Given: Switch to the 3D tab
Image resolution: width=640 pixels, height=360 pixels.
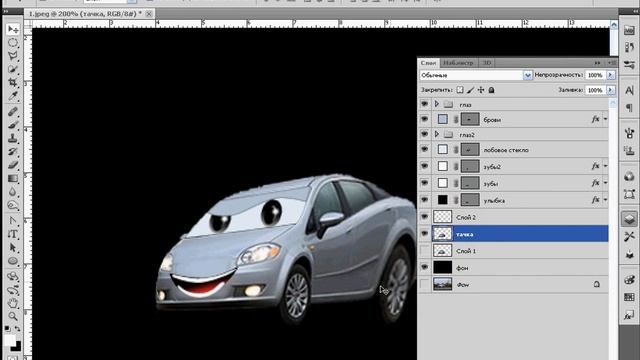Looking at the screenshot, I should 487,63.
